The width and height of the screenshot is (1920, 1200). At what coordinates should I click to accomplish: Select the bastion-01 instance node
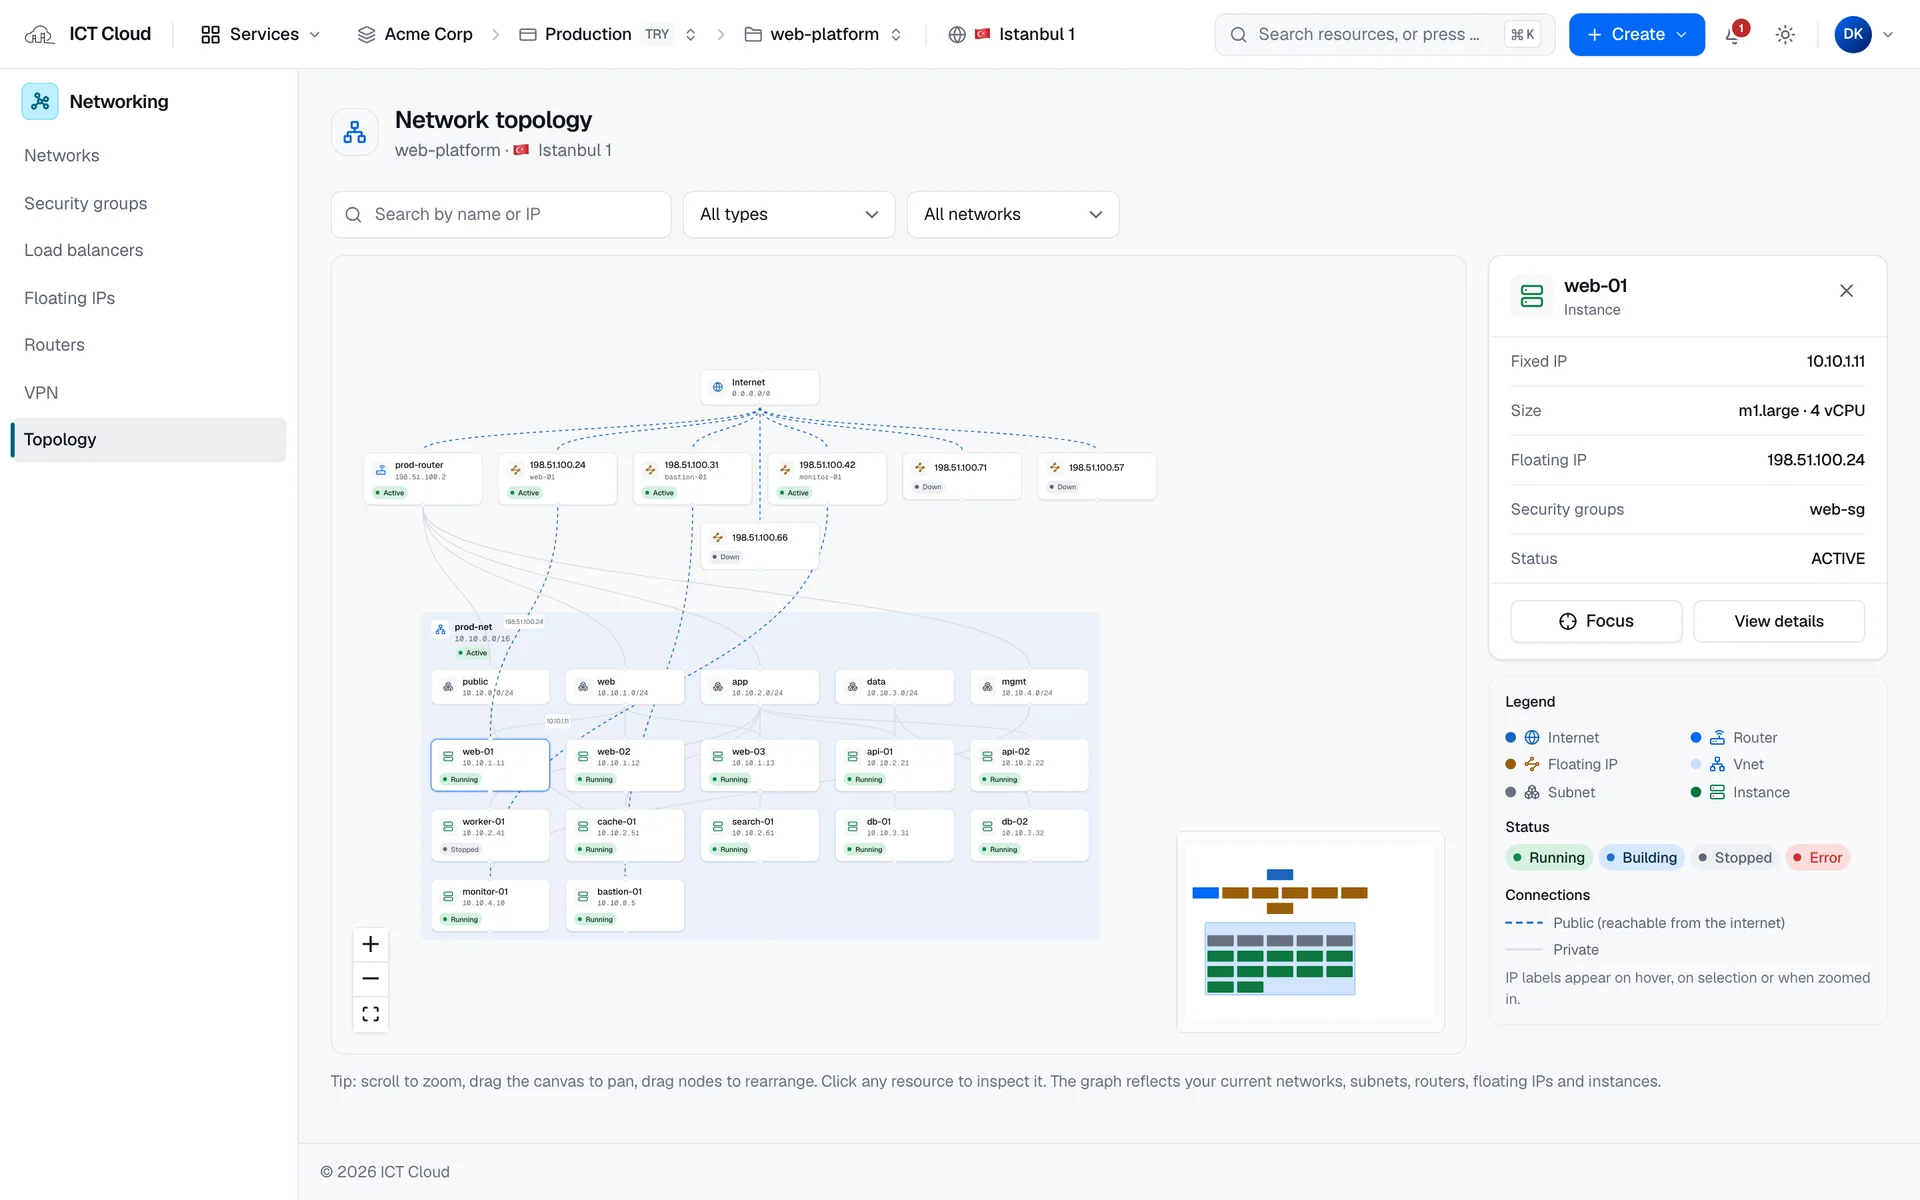[625, 905]
